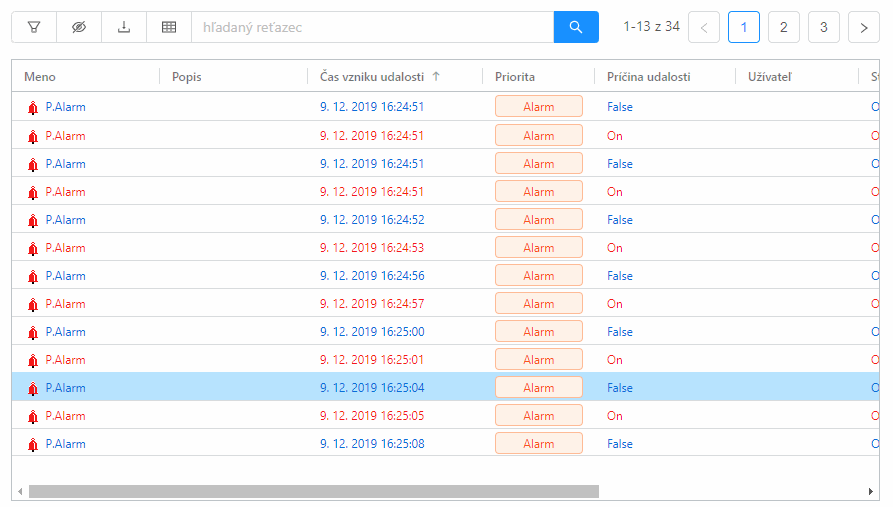Open the table columns grid icon
The image size is (893, 507).
tap(169, 27)
